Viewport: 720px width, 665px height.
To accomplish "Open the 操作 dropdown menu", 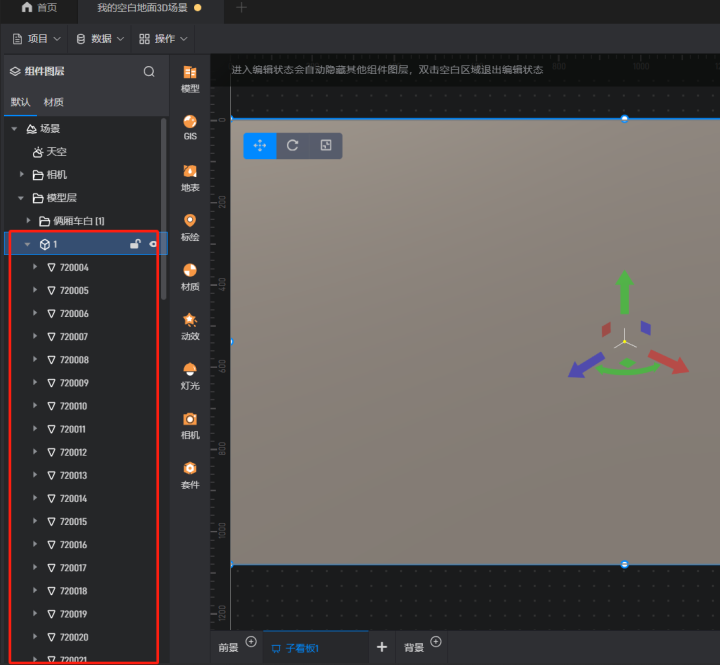I will [163, 39].
